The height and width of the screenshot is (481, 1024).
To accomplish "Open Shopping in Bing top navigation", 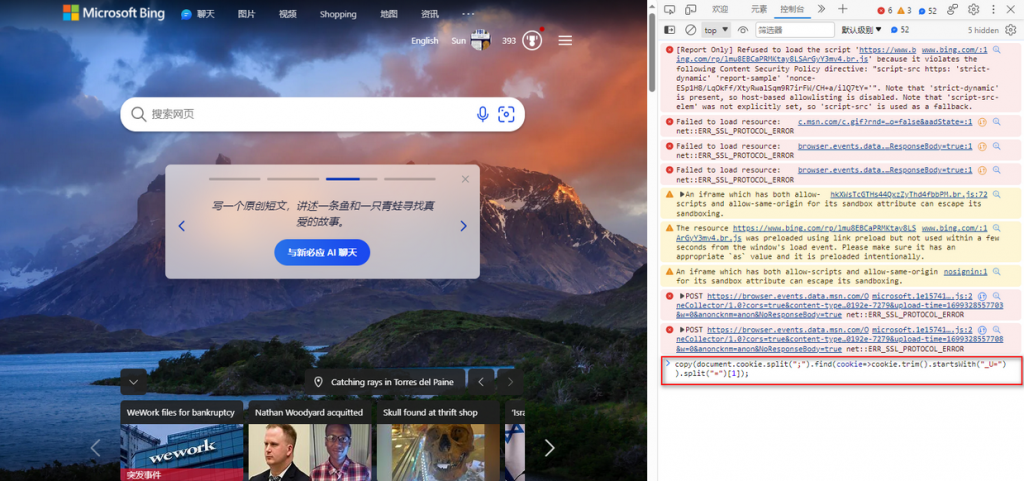I will pyautogui.click(x=338, y=14).
